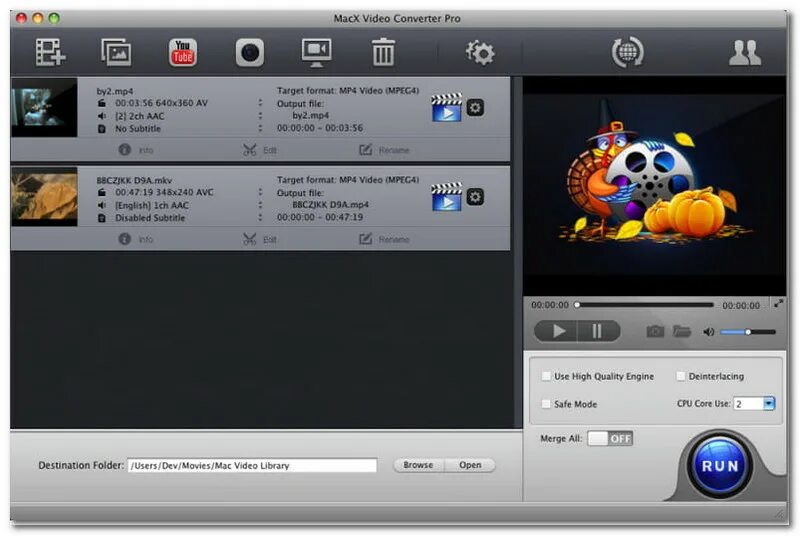Open gear settings for 88CZJKK D9A.mkv output

coord(475,197)
